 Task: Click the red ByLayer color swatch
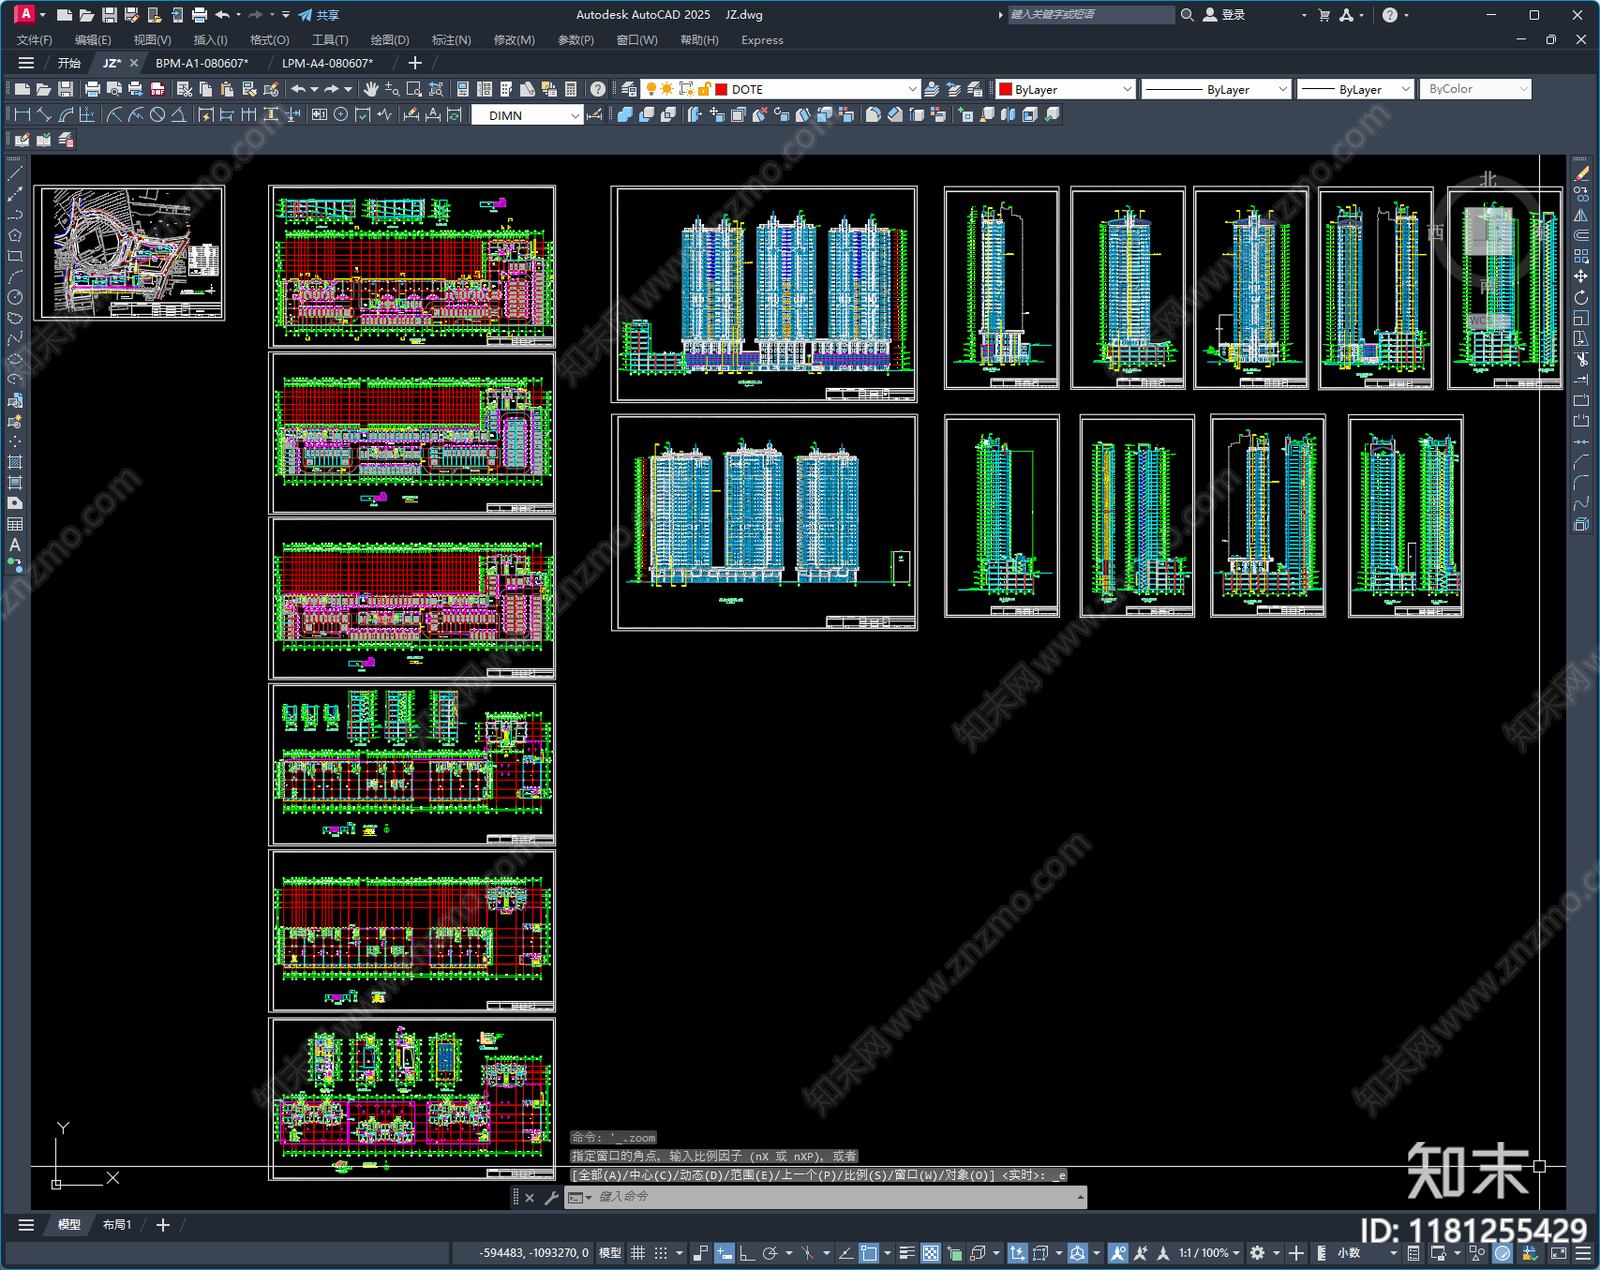click(x=1006, y=89)
